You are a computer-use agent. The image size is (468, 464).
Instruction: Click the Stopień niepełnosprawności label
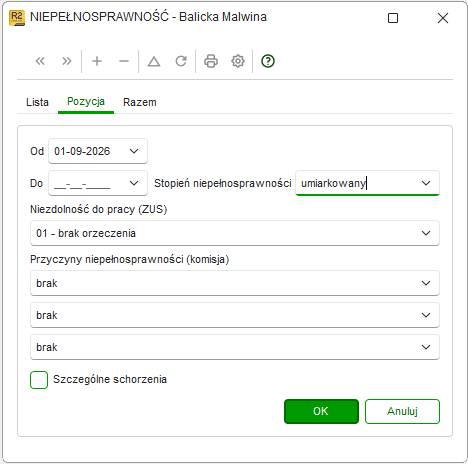pyautogui.click(x=223, y=183)
